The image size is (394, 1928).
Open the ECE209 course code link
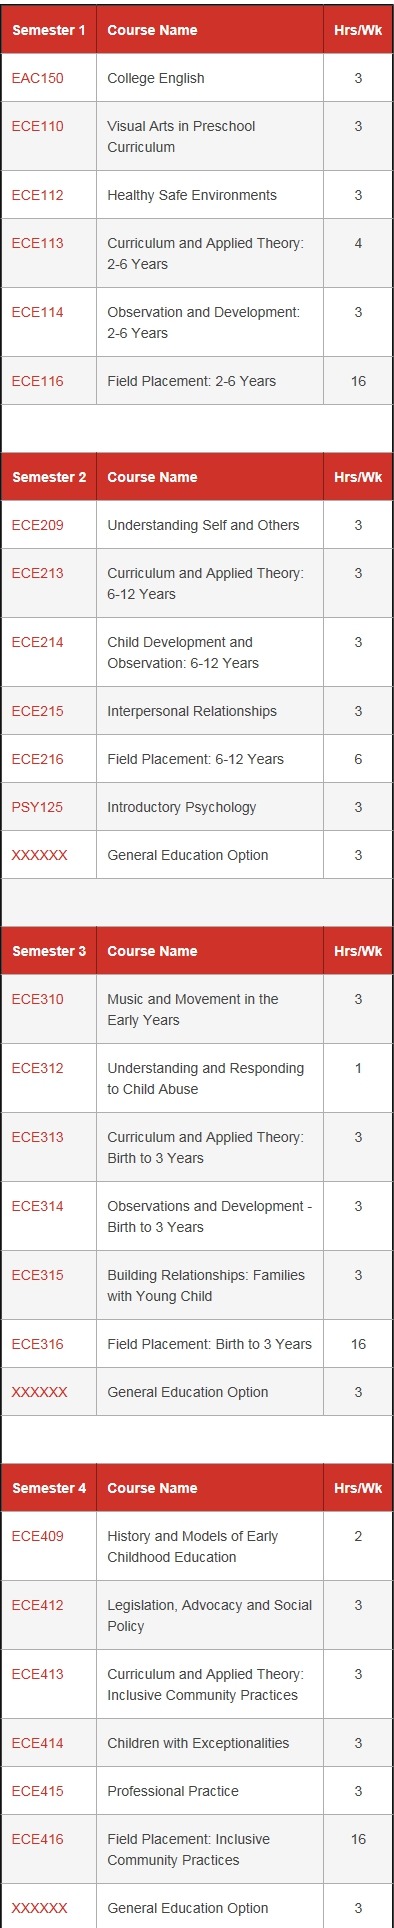(x=37, y=525)
